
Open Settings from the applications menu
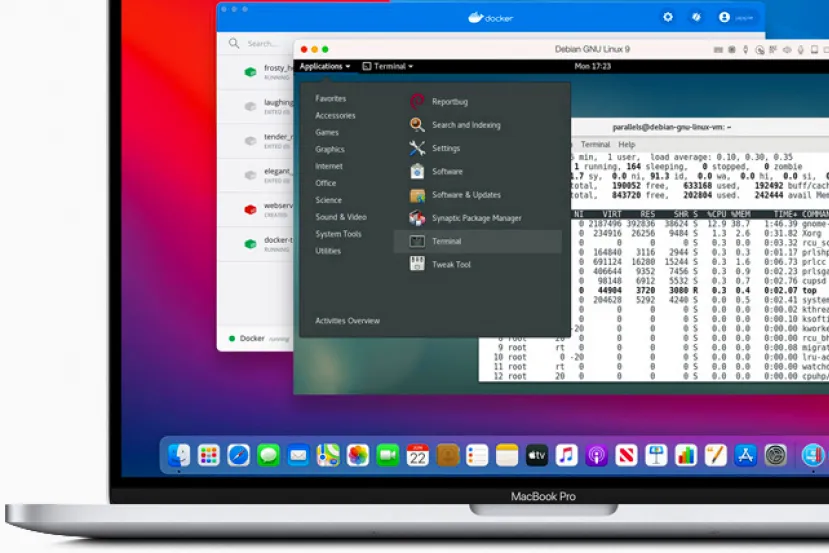click(x=477, y=148)
